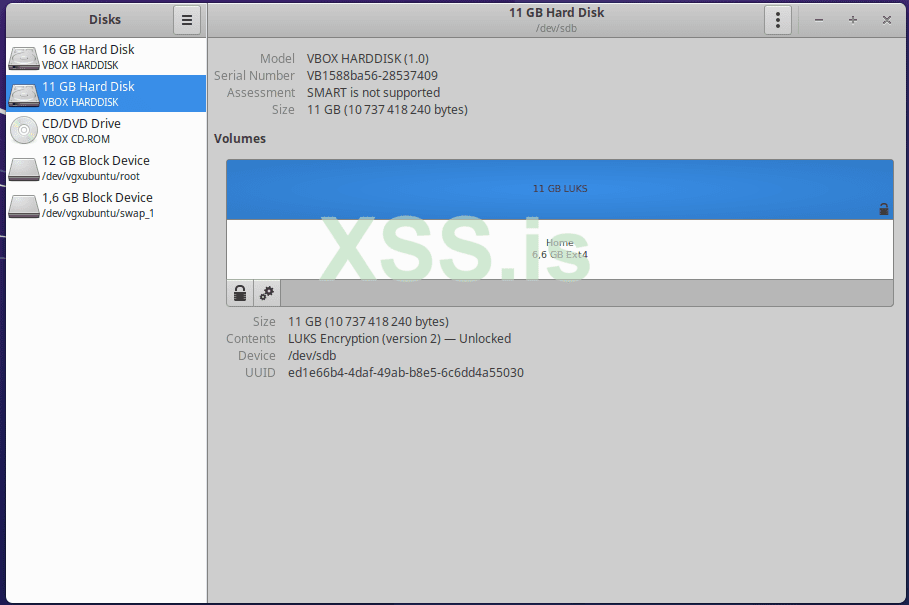The image size is (909, 605).
Task: Click the Device value /dev/sdb
Action: pos(312,356)
